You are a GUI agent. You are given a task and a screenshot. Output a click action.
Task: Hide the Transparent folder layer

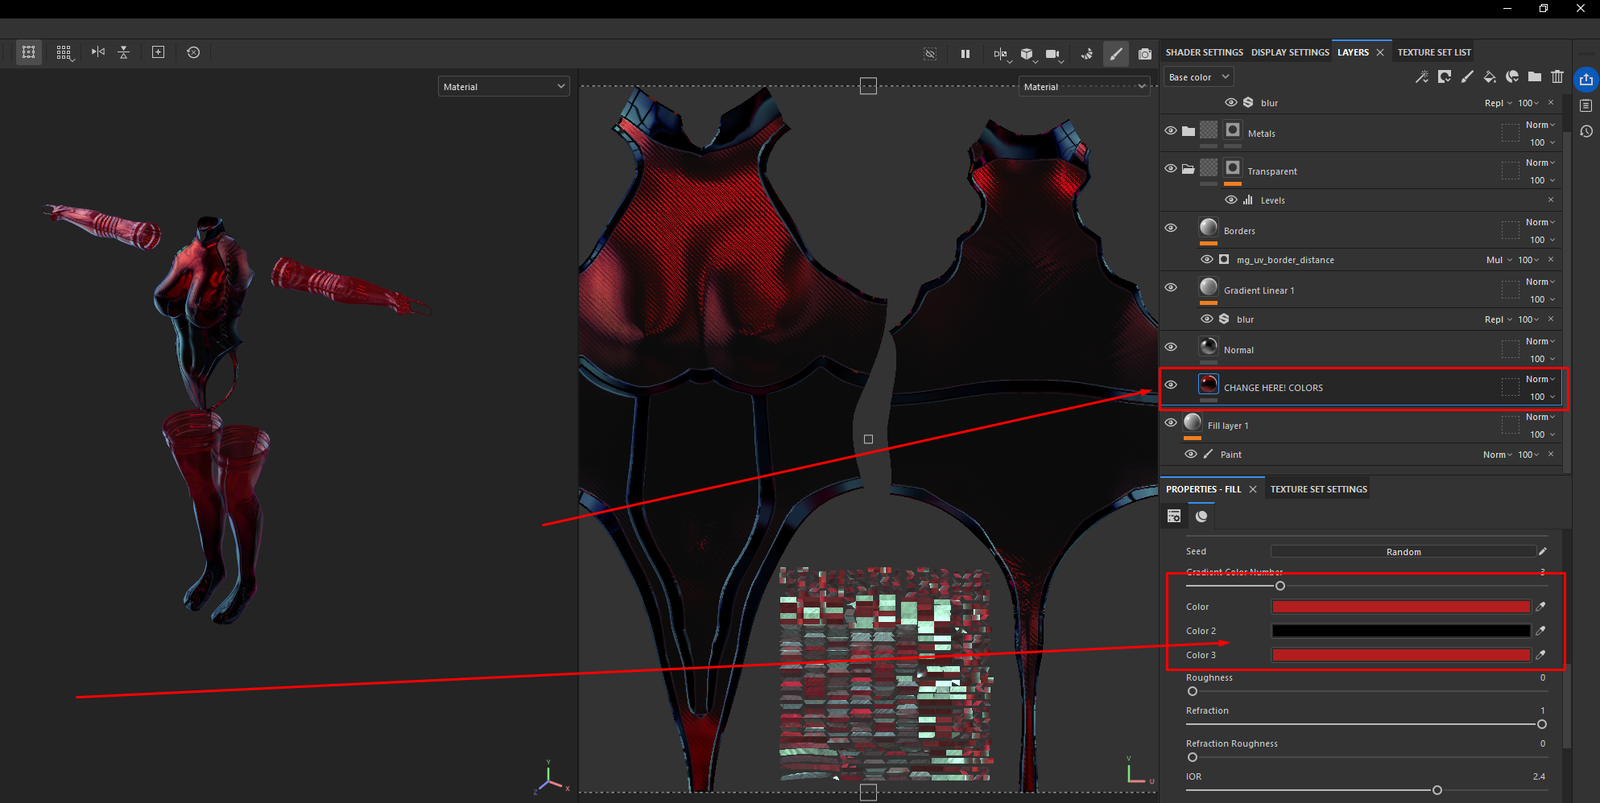click(1171, 168)
